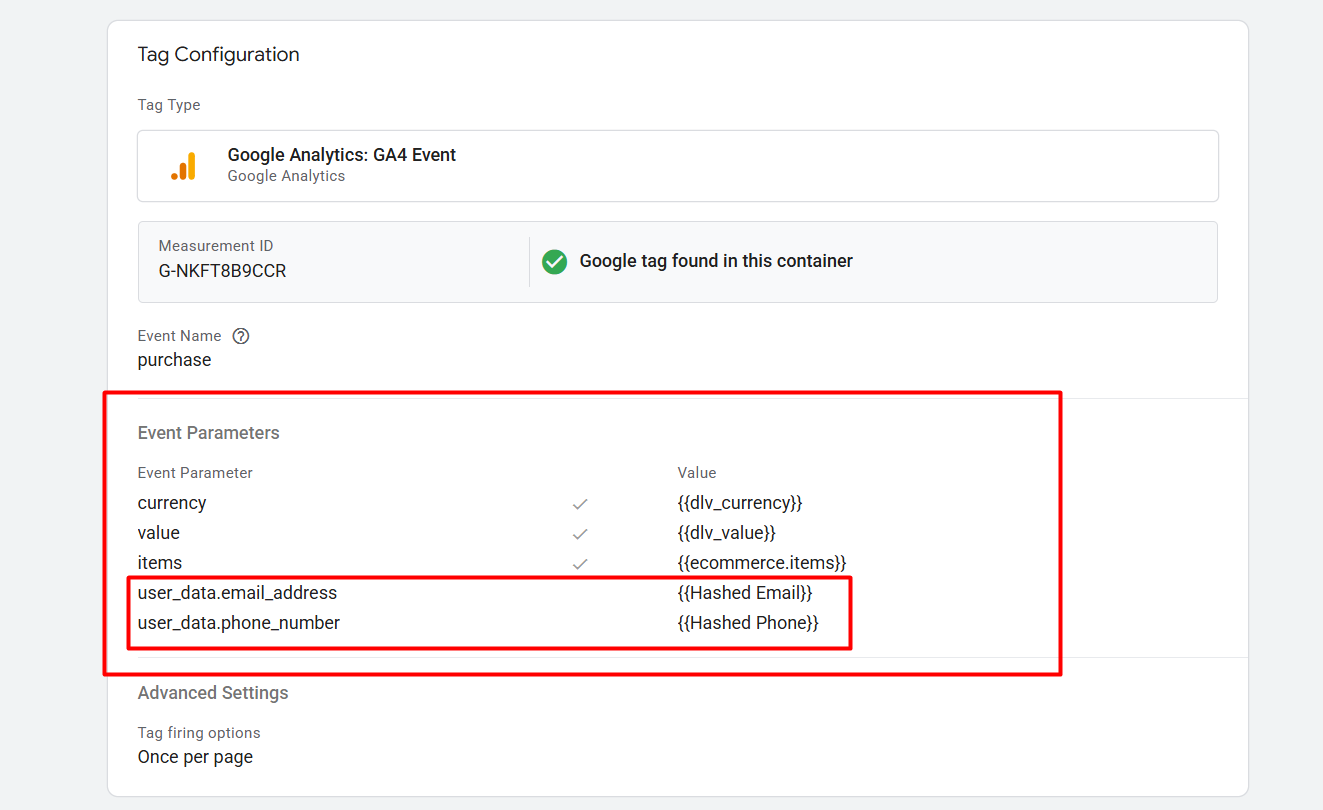The height and width of the screenshot is (810, 1323).
Task: Click the green checkmark beside Google tag found
Action: pos(554,262)
